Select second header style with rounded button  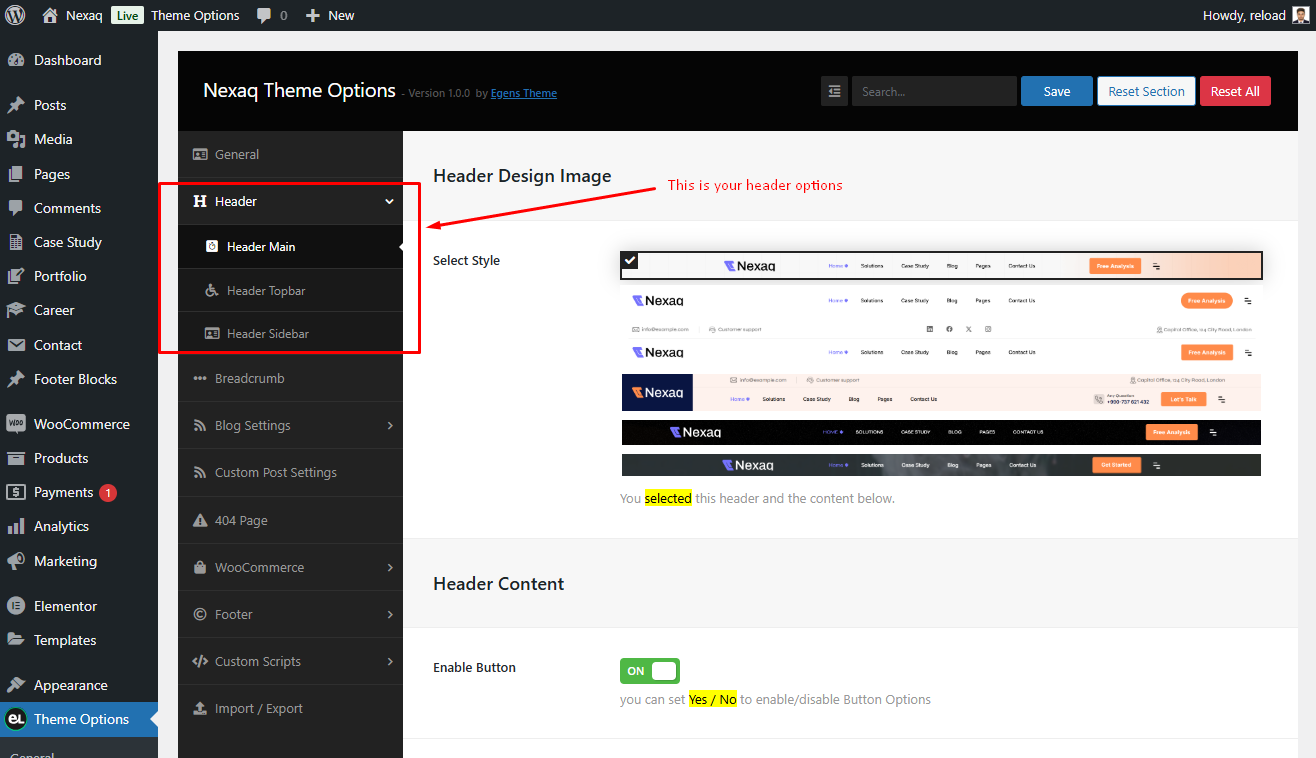tap(941, 300)
